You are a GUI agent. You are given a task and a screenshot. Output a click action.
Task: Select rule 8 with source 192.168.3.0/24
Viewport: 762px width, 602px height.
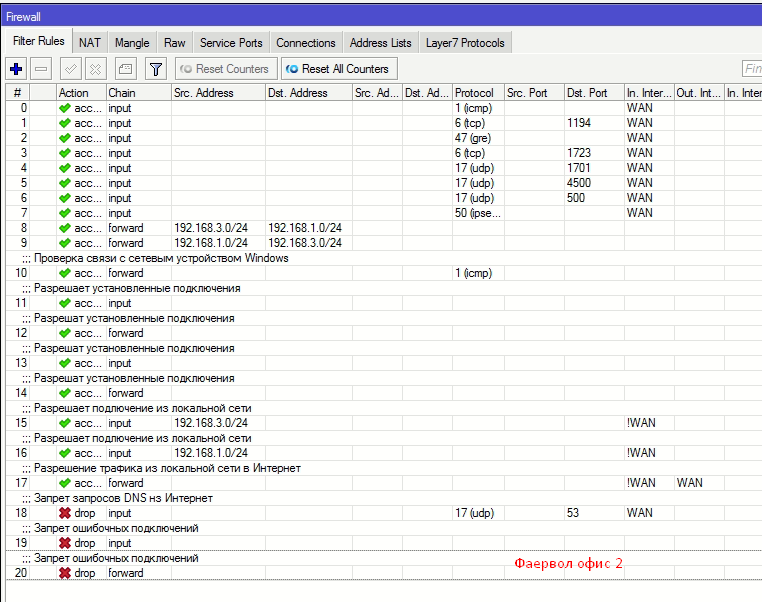coord(384,228)
